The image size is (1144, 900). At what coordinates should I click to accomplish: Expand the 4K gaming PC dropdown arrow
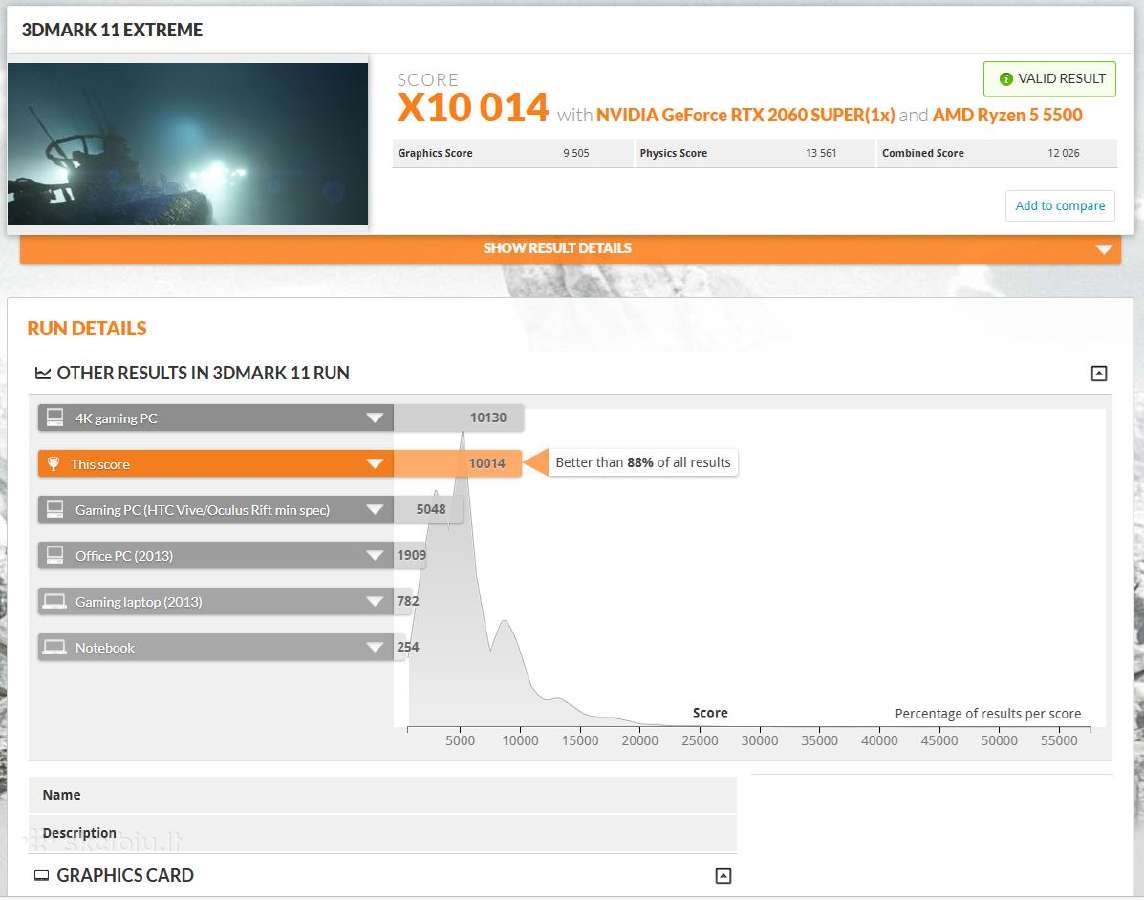tap(374, 418)
